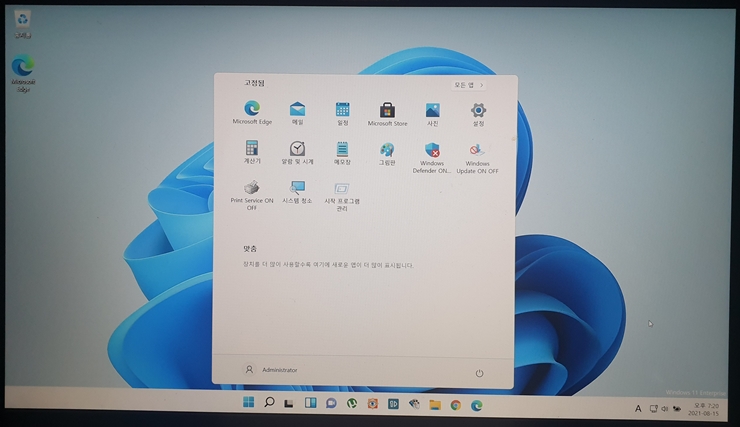Viewport: 740px width, 427px height.
Task: Open 시작 프로그램 관리 startup manager
Action: point(342,196)
